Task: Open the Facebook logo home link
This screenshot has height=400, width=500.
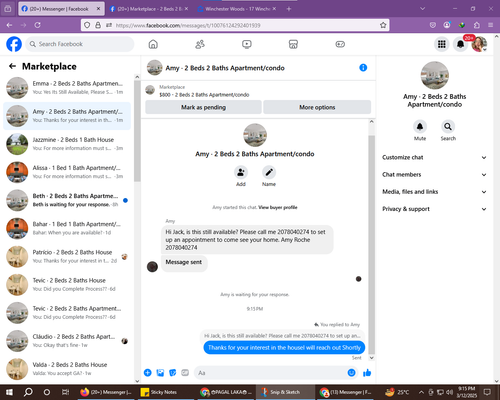Action: click(14, 44)
